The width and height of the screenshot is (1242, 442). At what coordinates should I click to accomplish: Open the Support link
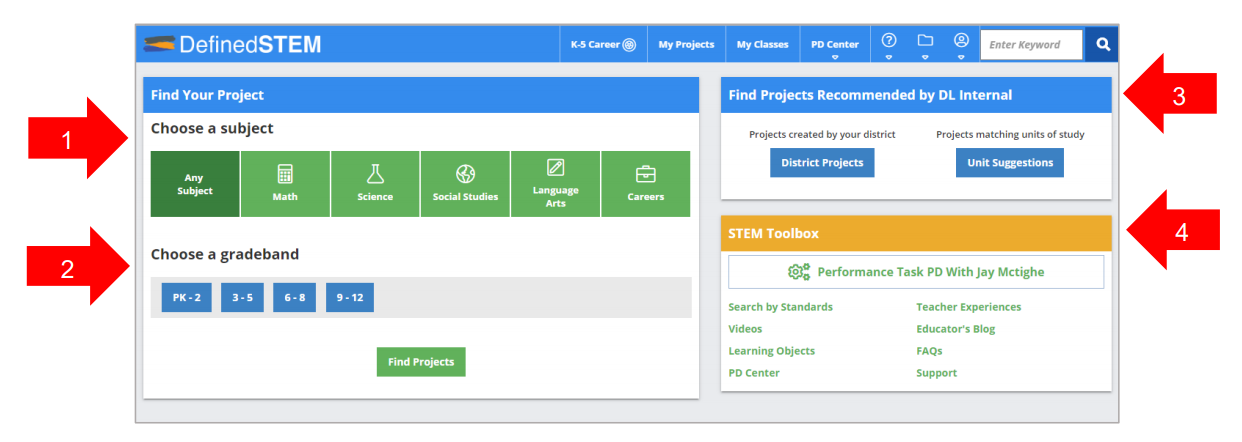coord(937,373)
